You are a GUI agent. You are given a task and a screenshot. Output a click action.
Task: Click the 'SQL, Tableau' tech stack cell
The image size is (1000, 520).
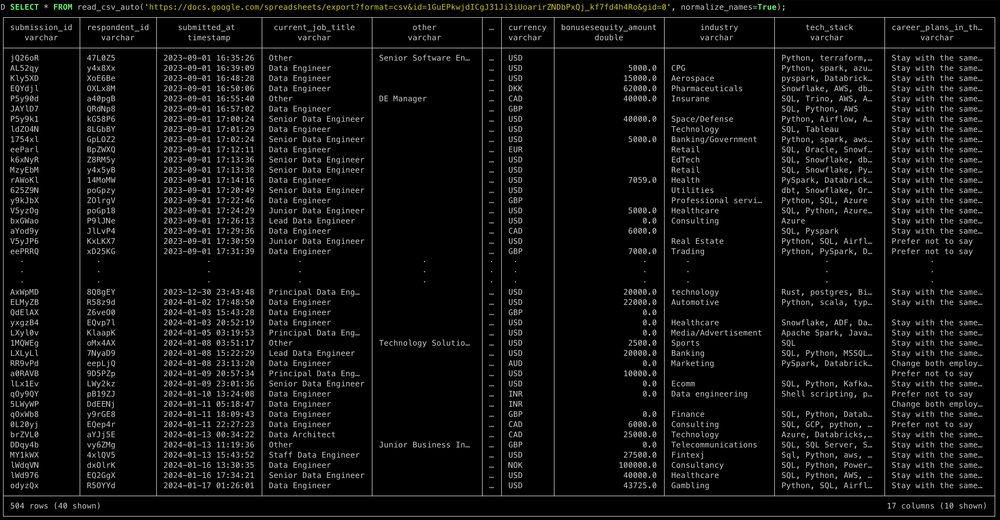[x=810, y=130]
